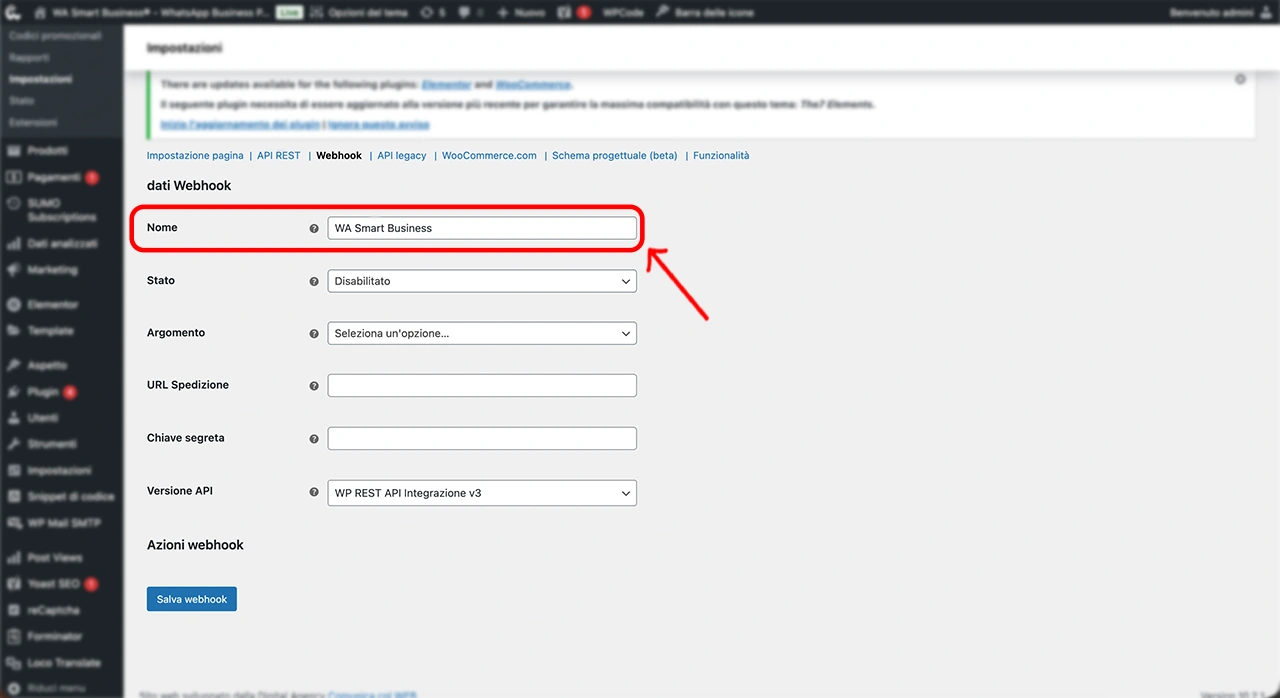Viewport: 1280px width, 698px height.
Task: Click the help icon beside Argomento
Action: [x=314, y=334]
